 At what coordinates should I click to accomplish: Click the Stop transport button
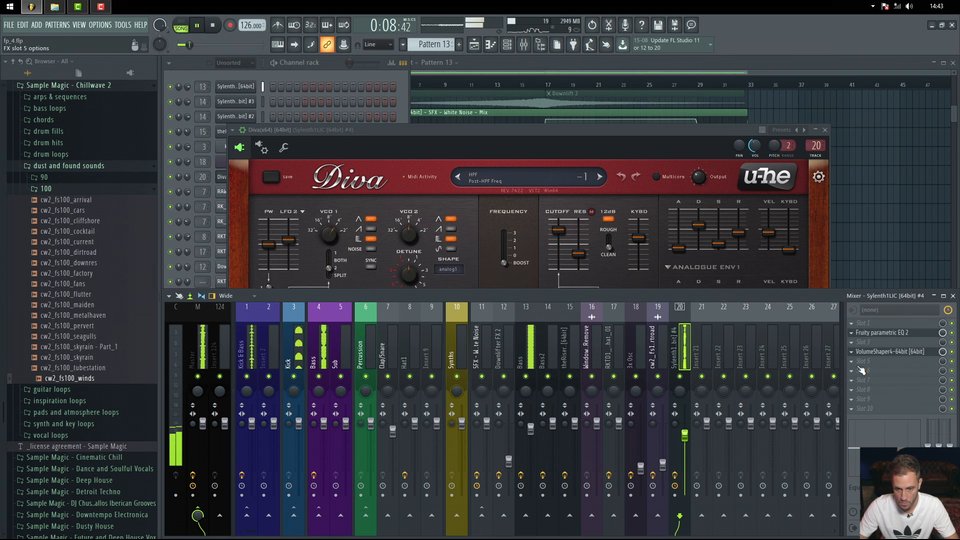212,25
